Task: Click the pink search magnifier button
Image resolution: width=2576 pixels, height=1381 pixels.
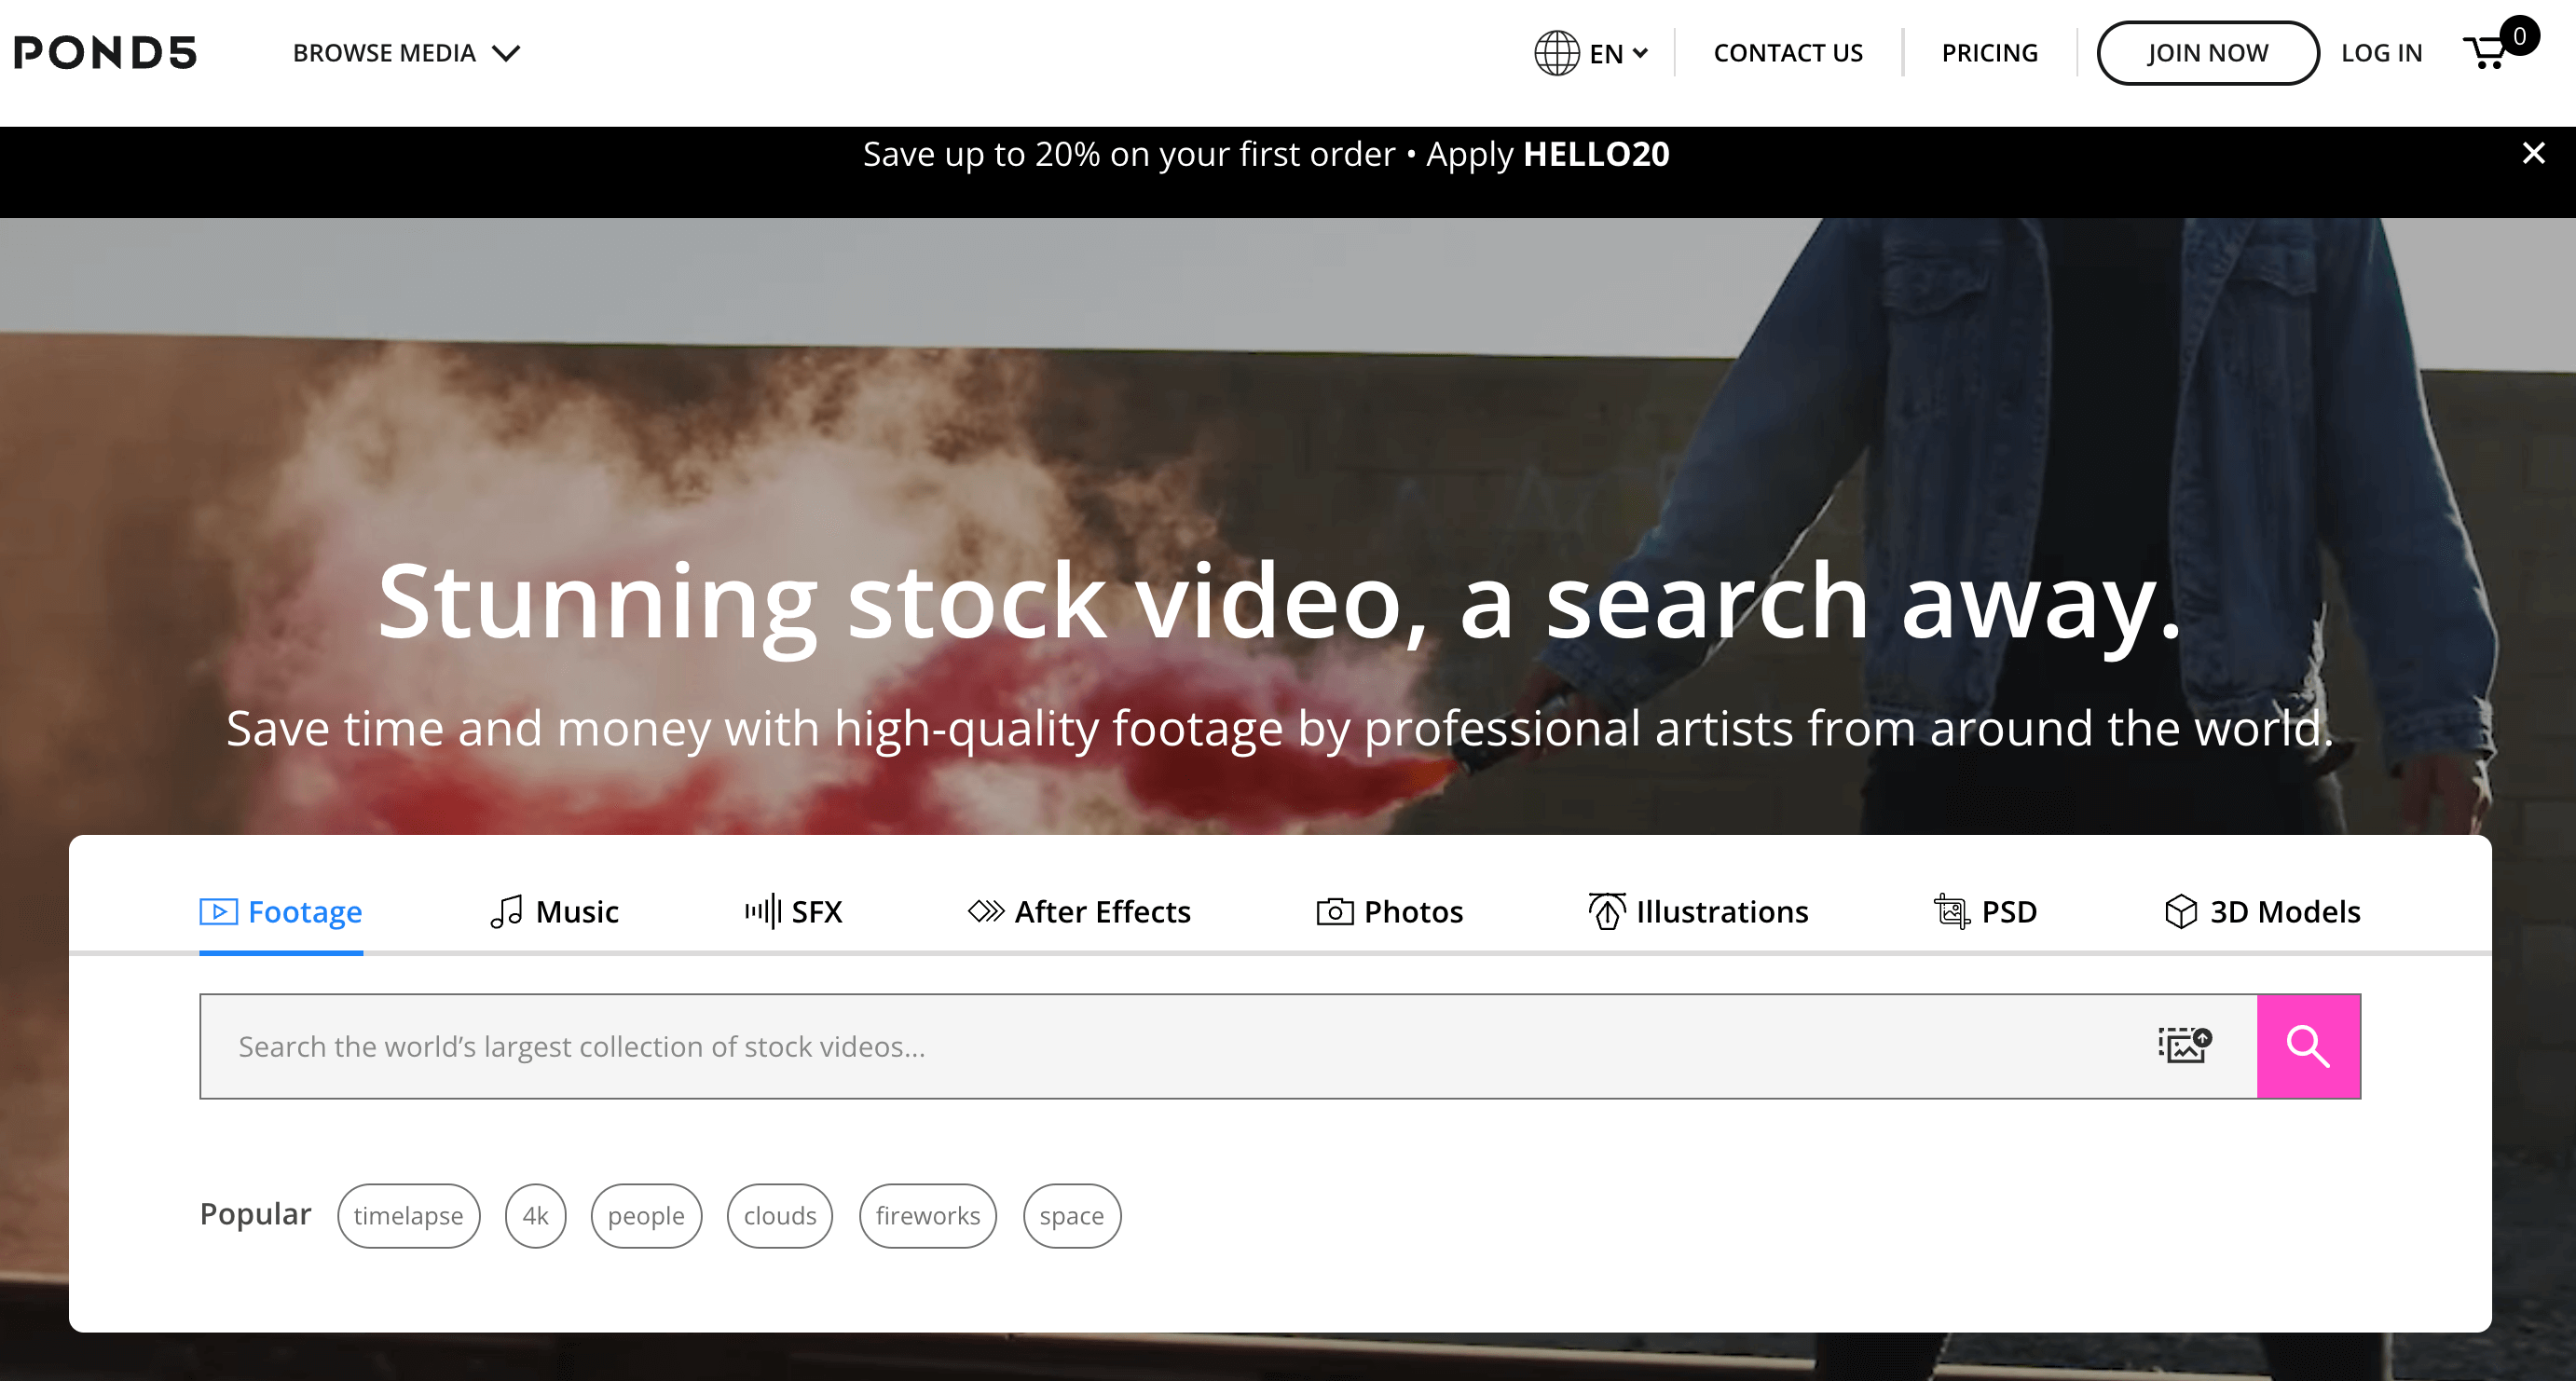Action: (2308, 1046)
